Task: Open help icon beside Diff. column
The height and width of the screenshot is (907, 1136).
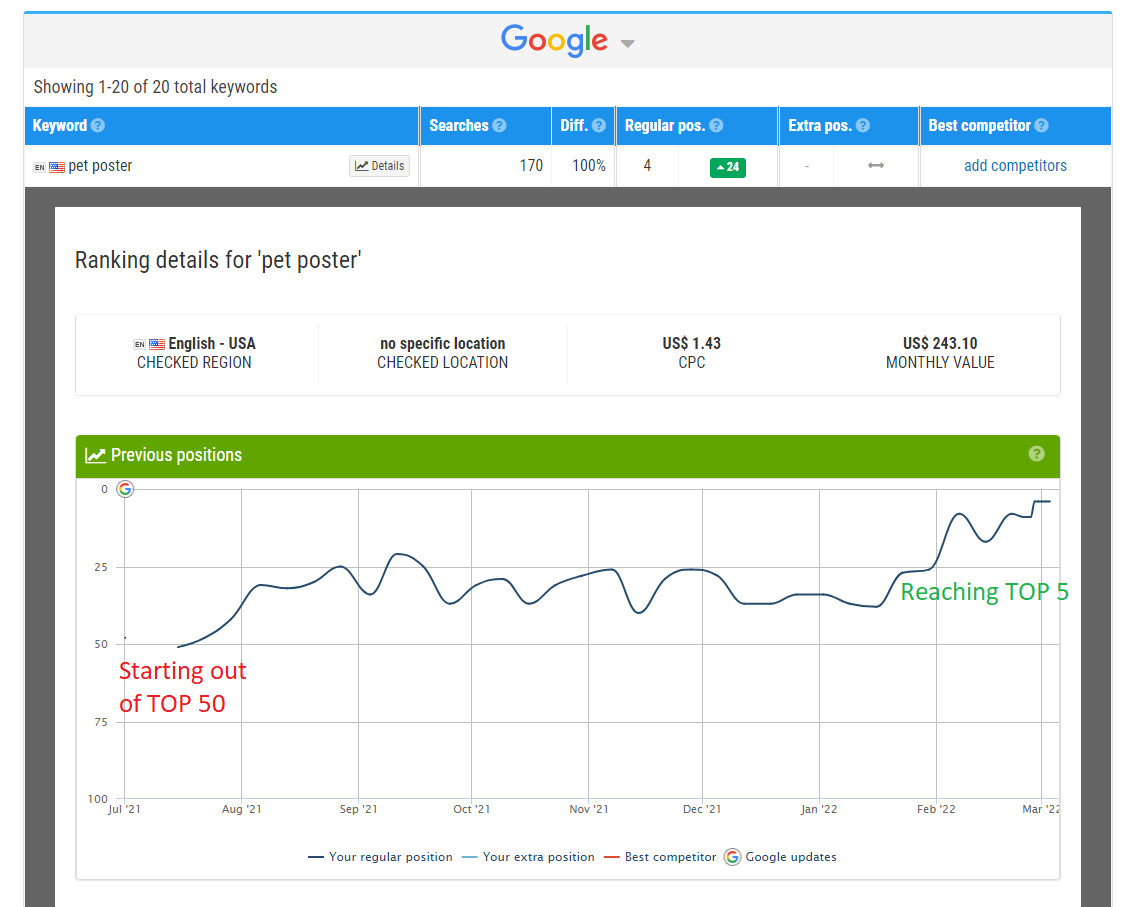Action: pyautogui.click(x=598, y=125)
